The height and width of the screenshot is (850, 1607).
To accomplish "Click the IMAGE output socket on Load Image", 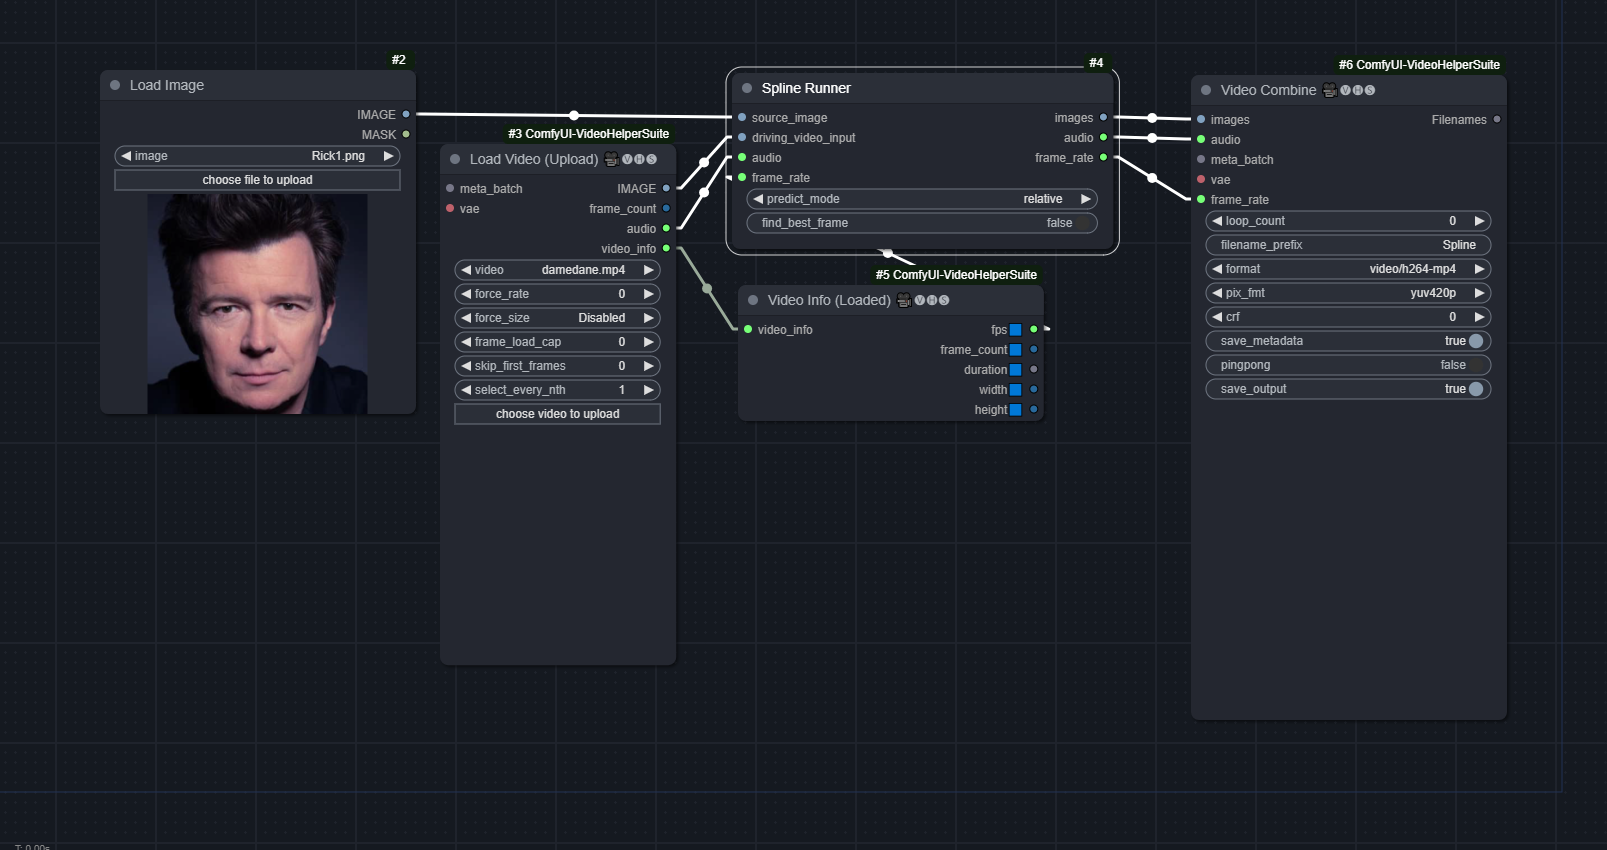I will click(406, 115).
